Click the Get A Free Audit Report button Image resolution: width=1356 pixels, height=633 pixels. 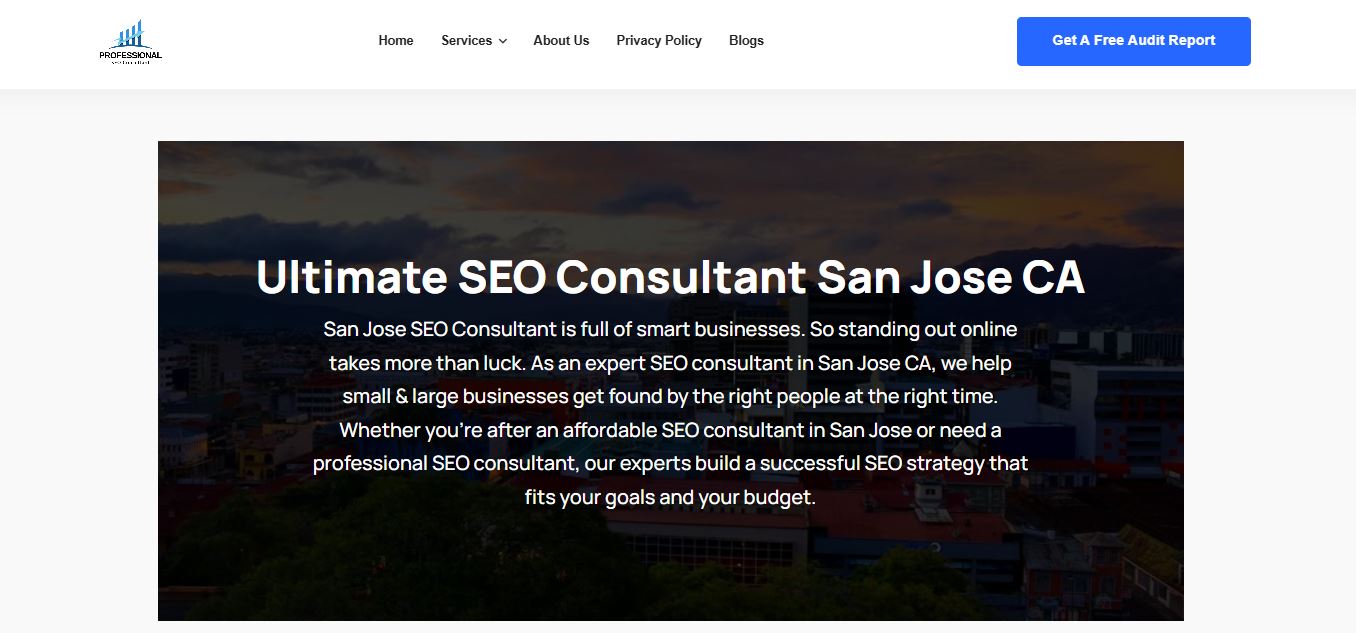click(1133, 41)
